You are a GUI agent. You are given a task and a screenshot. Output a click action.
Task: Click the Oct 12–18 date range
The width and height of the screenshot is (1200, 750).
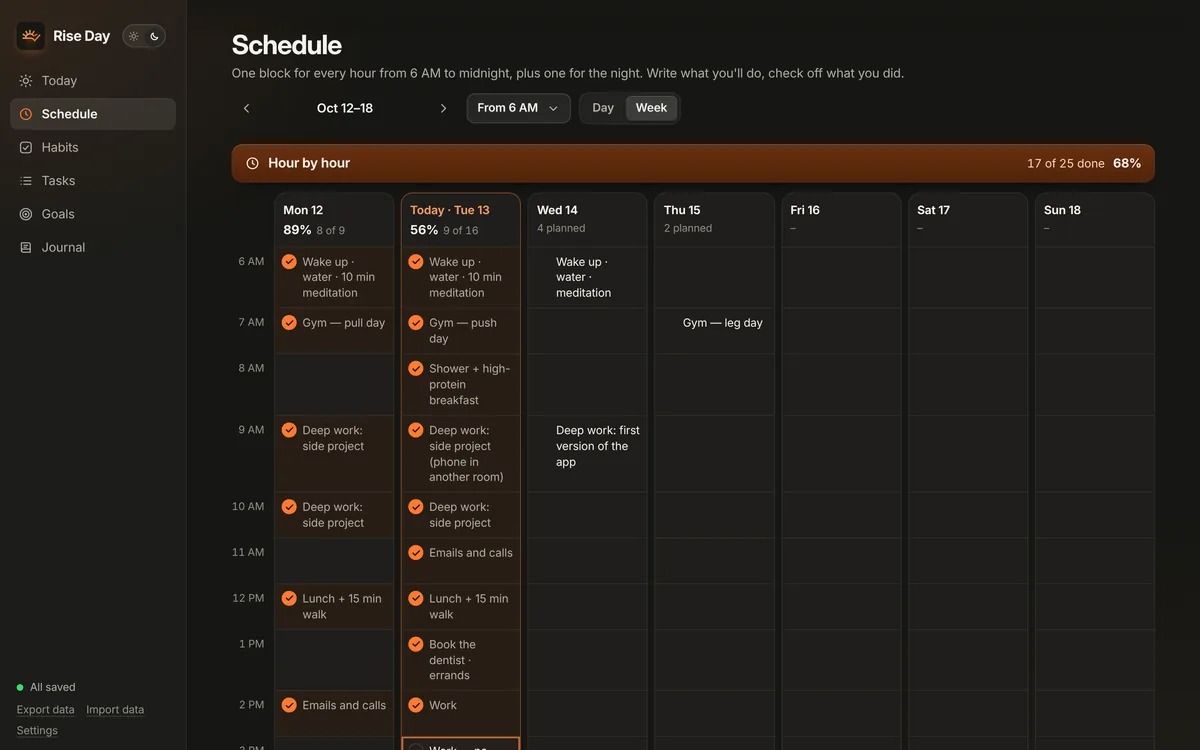tap(345, 108)
